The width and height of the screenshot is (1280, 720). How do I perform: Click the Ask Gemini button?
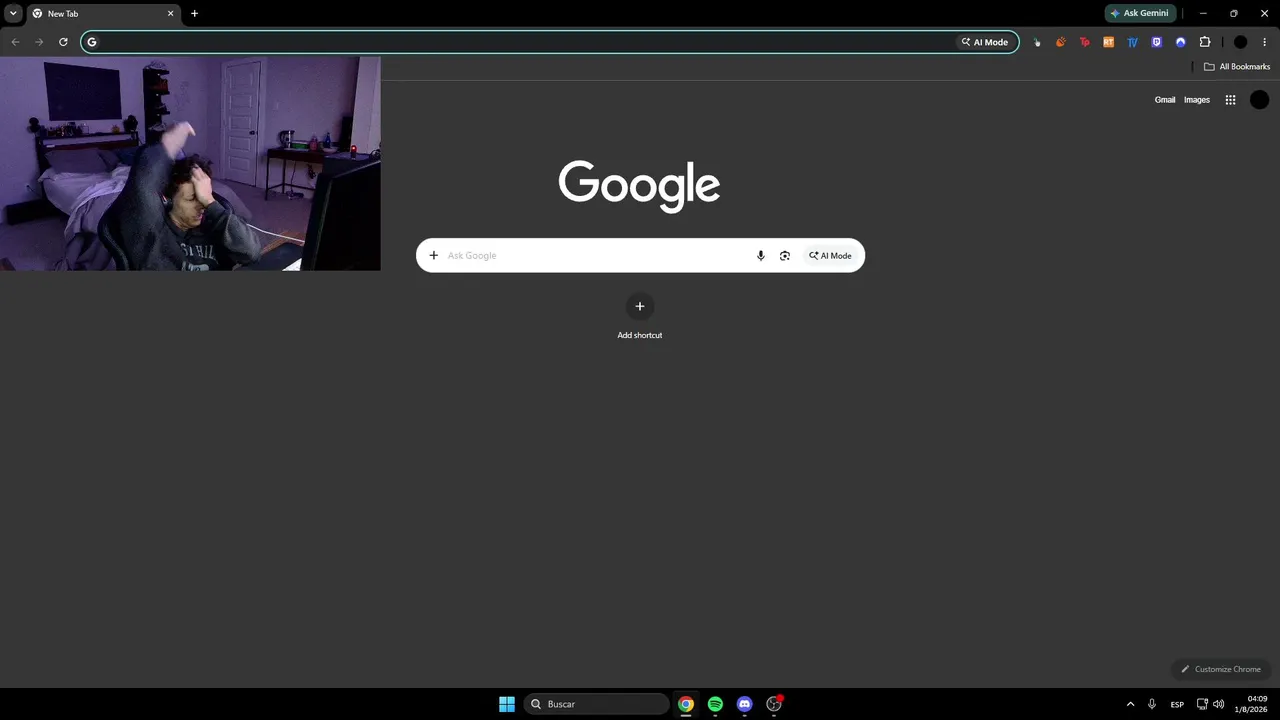point(1140,13)
